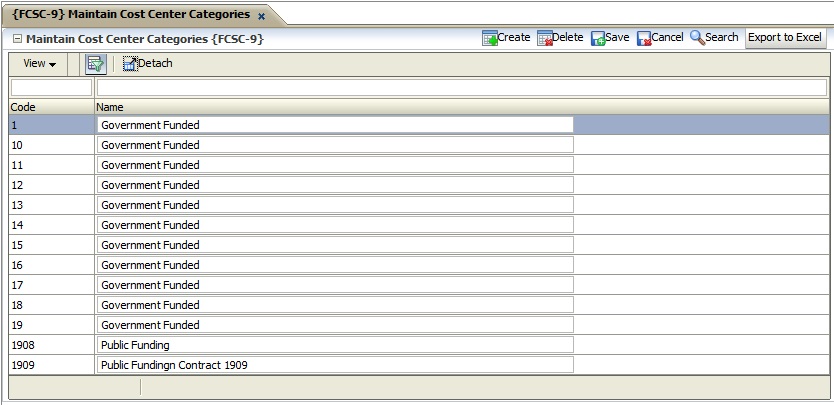This screenshot has height=405, width=834.
Task: Export the table to Excel
Action: click(785, 38)
